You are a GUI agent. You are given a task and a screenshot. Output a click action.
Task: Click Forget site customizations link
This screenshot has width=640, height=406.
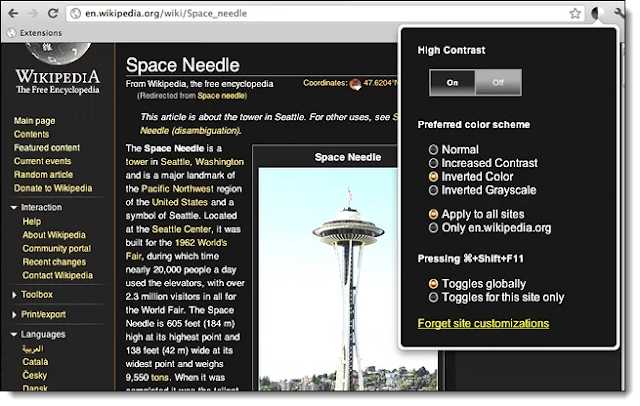point(483,323)
